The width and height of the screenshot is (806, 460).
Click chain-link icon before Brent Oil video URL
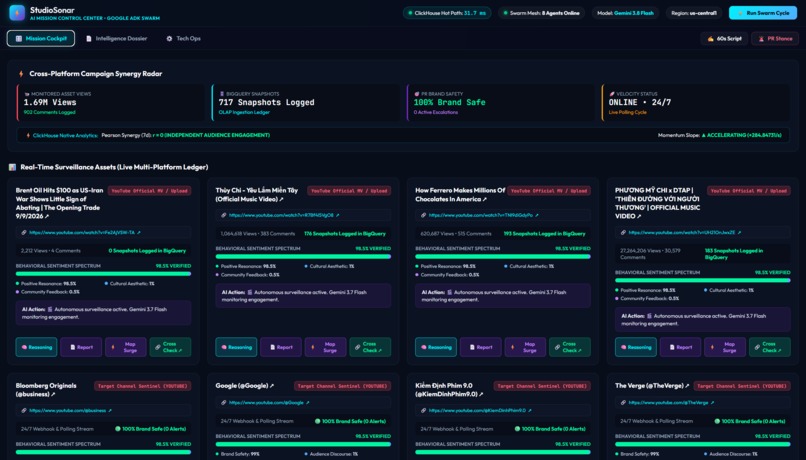point(24,232)
